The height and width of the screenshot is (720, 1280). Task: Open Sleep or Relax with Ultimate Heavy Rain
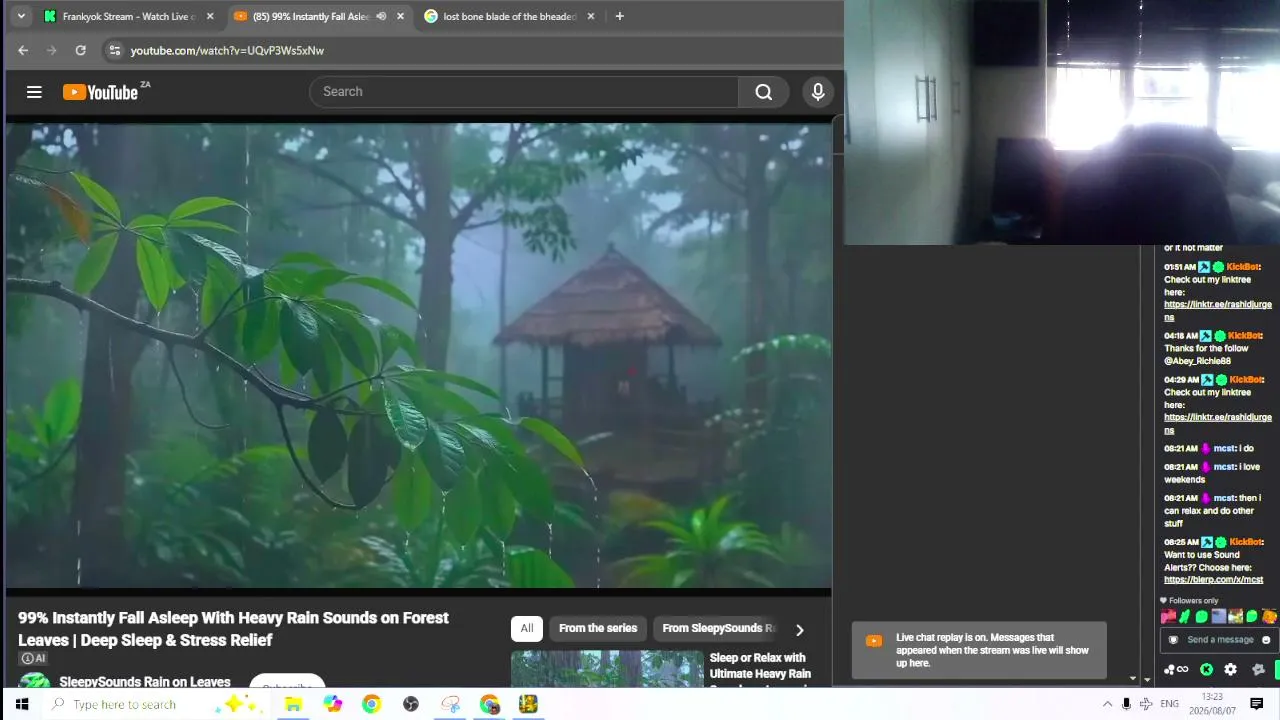tap(760, 666)
